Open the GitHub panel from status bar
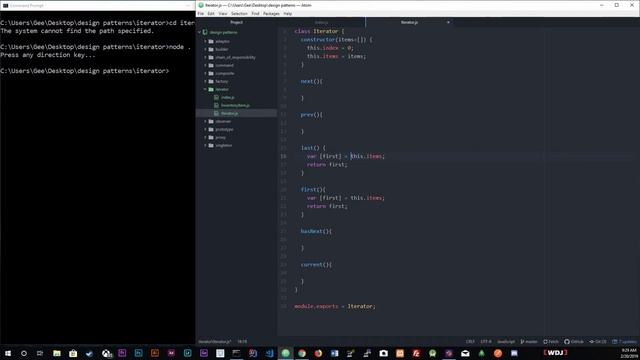The height and width of the screenshot is (360, 640). [x=574, y=342]
